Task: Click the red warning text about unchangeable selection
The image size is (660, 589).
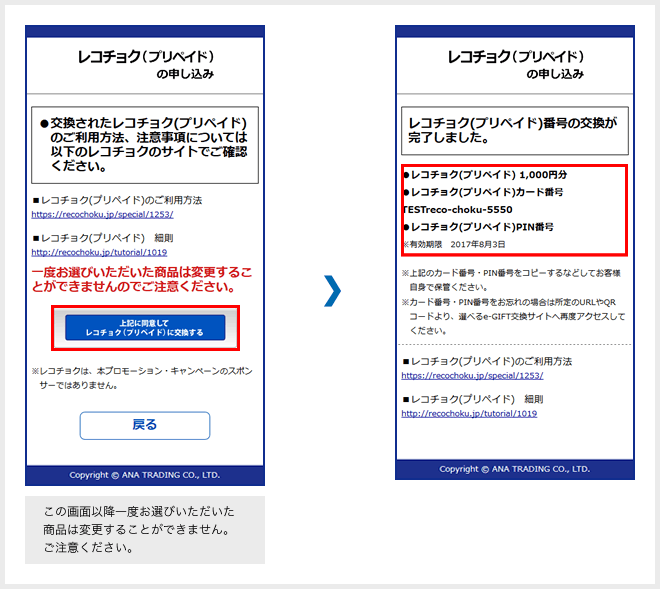Action: click(x=142, y=279)
